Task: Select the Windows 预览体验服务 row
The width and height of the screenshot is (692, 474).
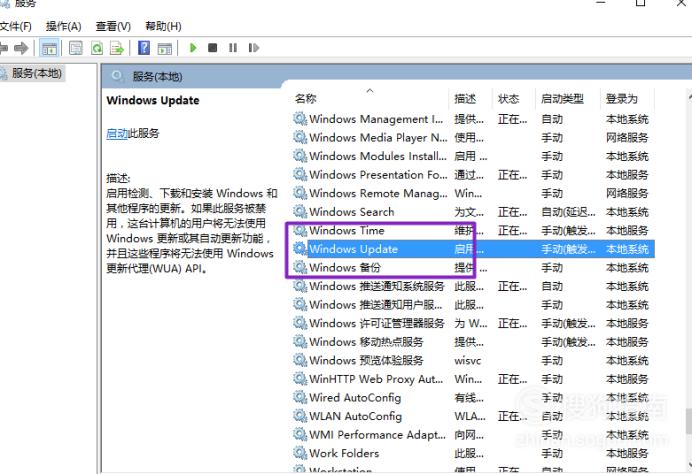Action: pyautogui.click(x=473, y=360)
